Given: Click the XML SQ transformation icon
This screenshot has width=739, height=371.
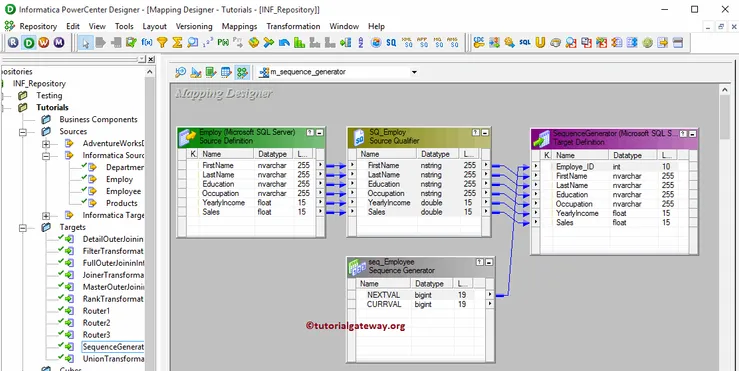Looking at the screenshot, I should 407,43.
